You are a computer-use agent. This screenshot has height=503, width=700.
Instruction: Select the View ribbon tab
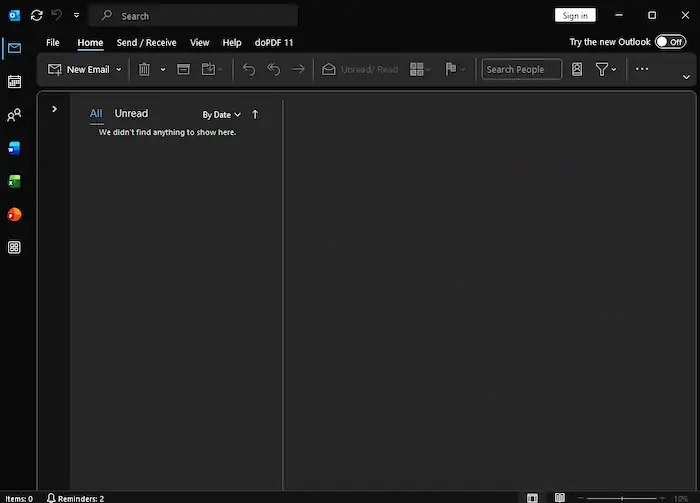200,42
